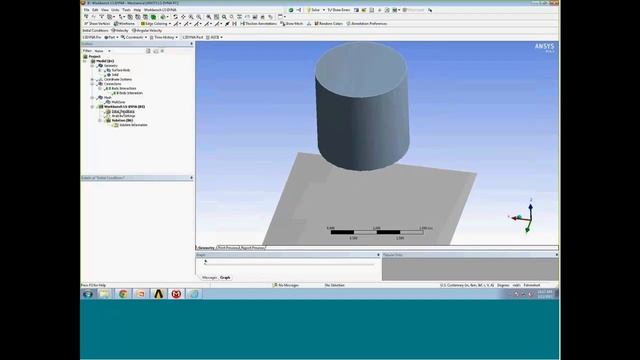Select the Rotate view tool
Viewport: 640px width, 360px height.
click(x=175, y=17)
